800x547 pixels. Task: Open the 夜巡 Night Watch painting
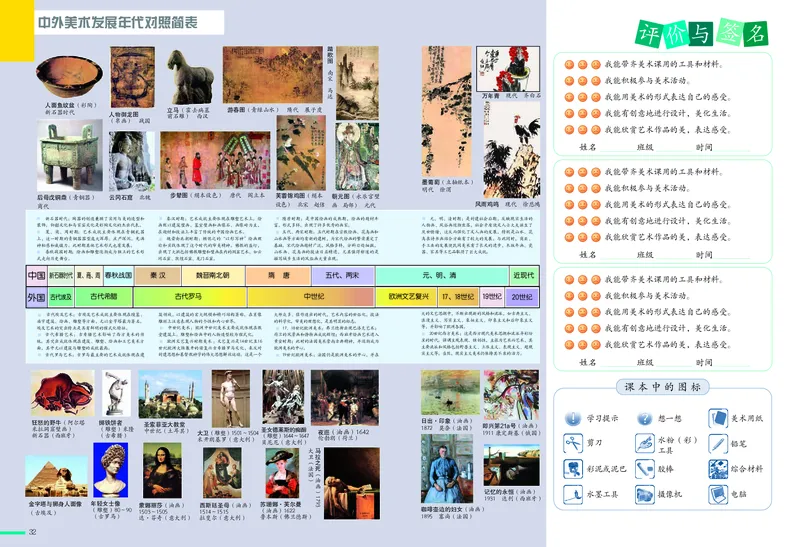(344, 398)
